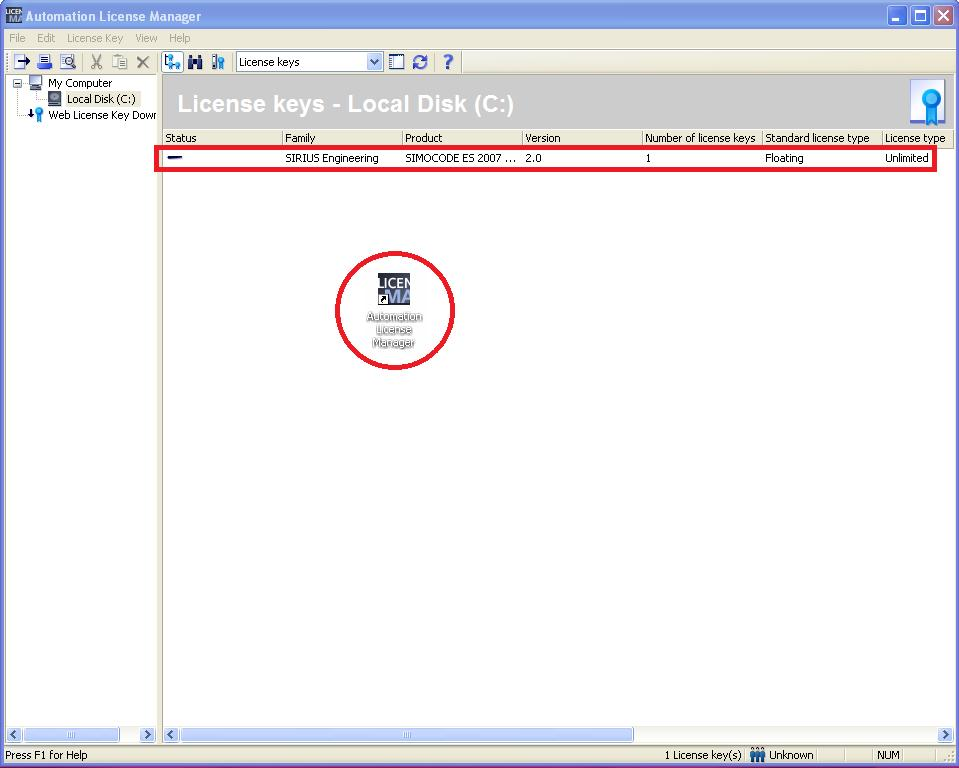The height and width of the screenshot is (768, 959).
Task: Close the Automation License Manager window
Action: (x=944, y=15)
